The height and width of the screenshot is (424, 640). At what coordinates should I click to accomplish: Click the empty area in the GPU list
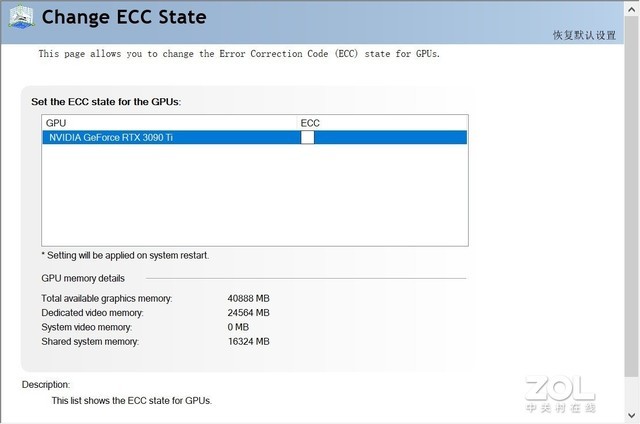[254, 195]
